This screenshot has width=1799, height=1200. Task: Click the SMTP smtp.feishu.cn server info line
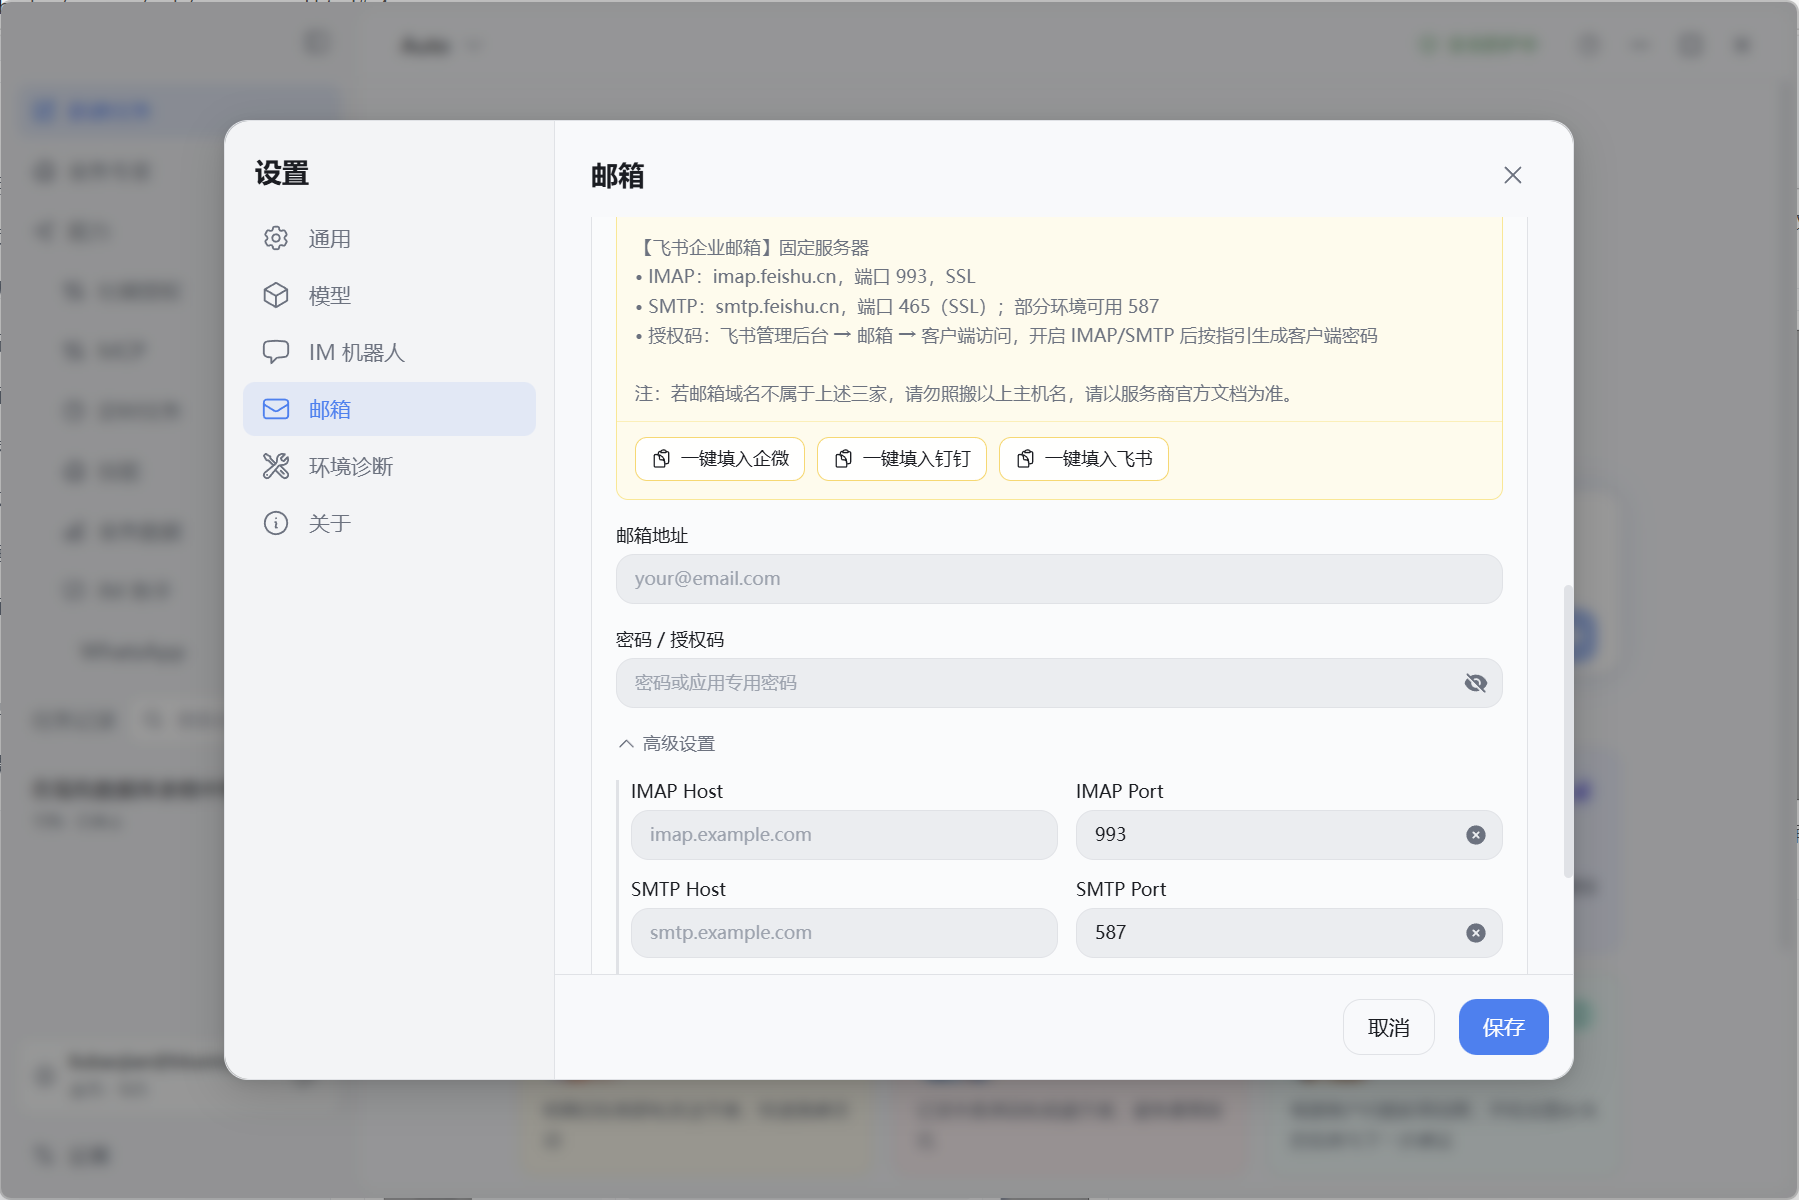pyautogui.click(x=897, y=307)
